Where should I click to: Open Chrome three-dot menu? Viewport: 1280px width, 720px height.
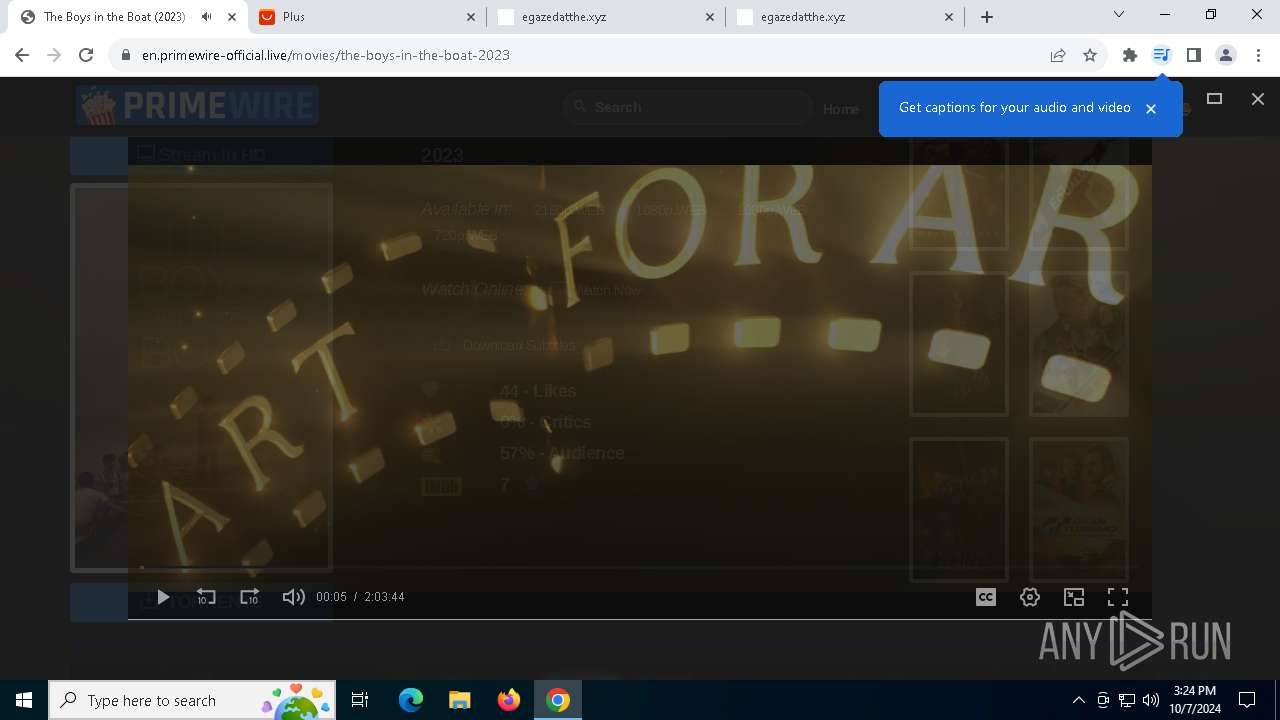[1258, 55]
